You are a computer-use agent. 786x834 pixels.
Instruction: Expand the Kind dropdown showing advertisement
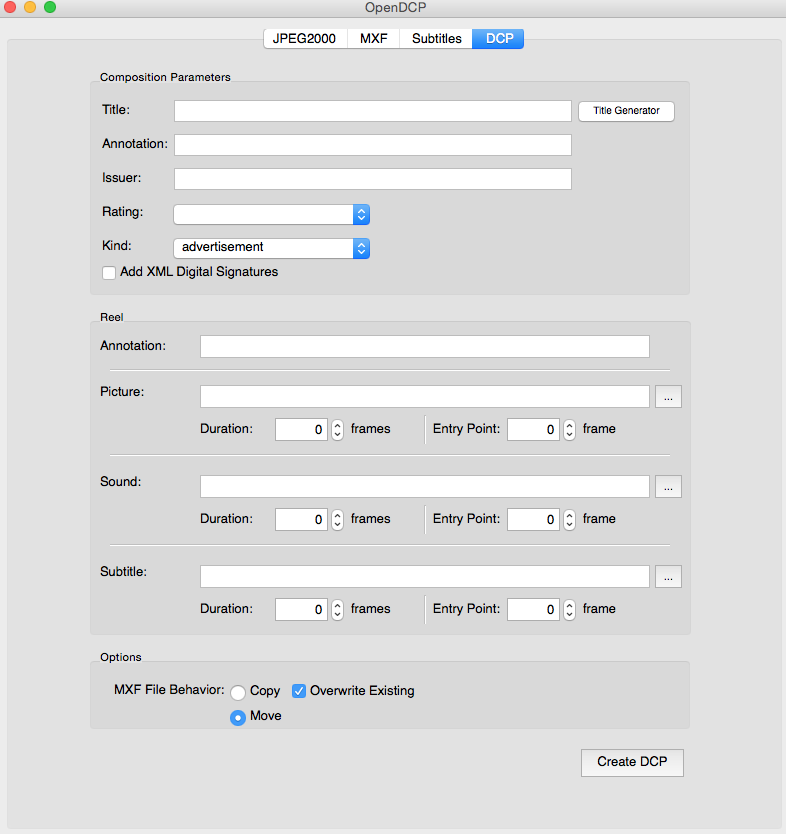pyautogui.click(x=271, y=247)
